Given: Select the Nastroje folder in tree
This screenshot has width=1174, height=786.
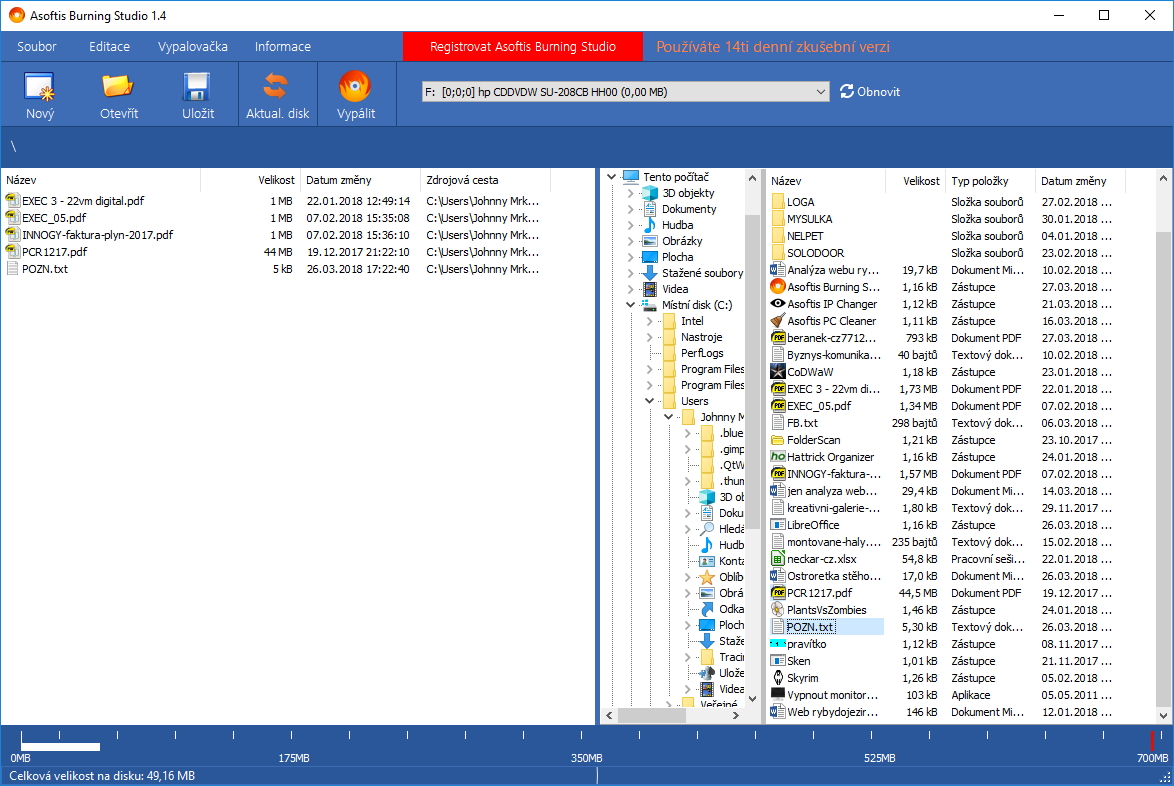Looking at the screenshot, I should click(702, 337).
